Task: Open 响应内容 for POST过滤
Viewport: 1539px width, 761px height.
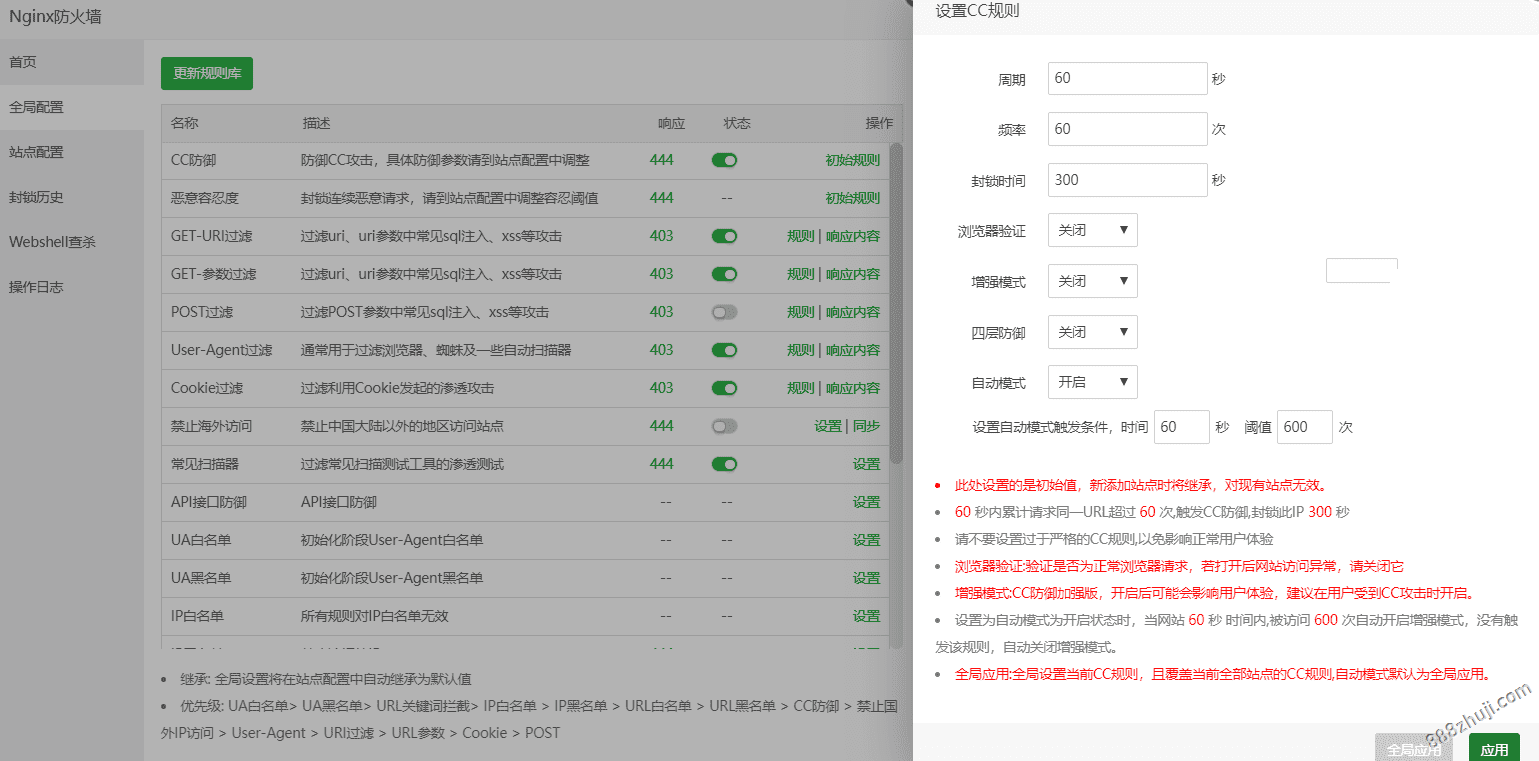Action: coord(853,312)
